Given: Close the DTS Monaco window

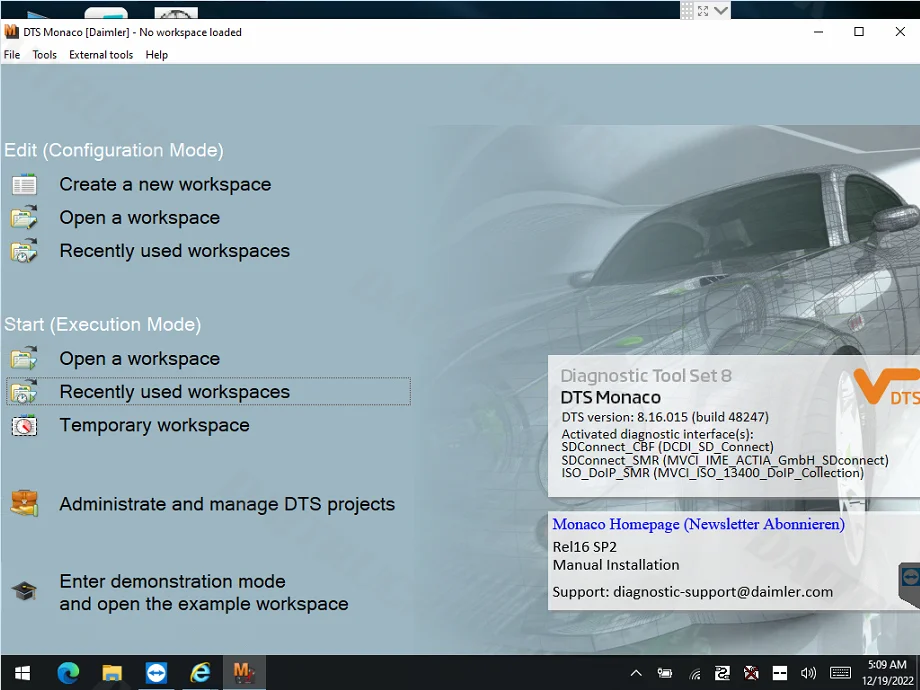Looking at the screenshot, I should point(900,32).
